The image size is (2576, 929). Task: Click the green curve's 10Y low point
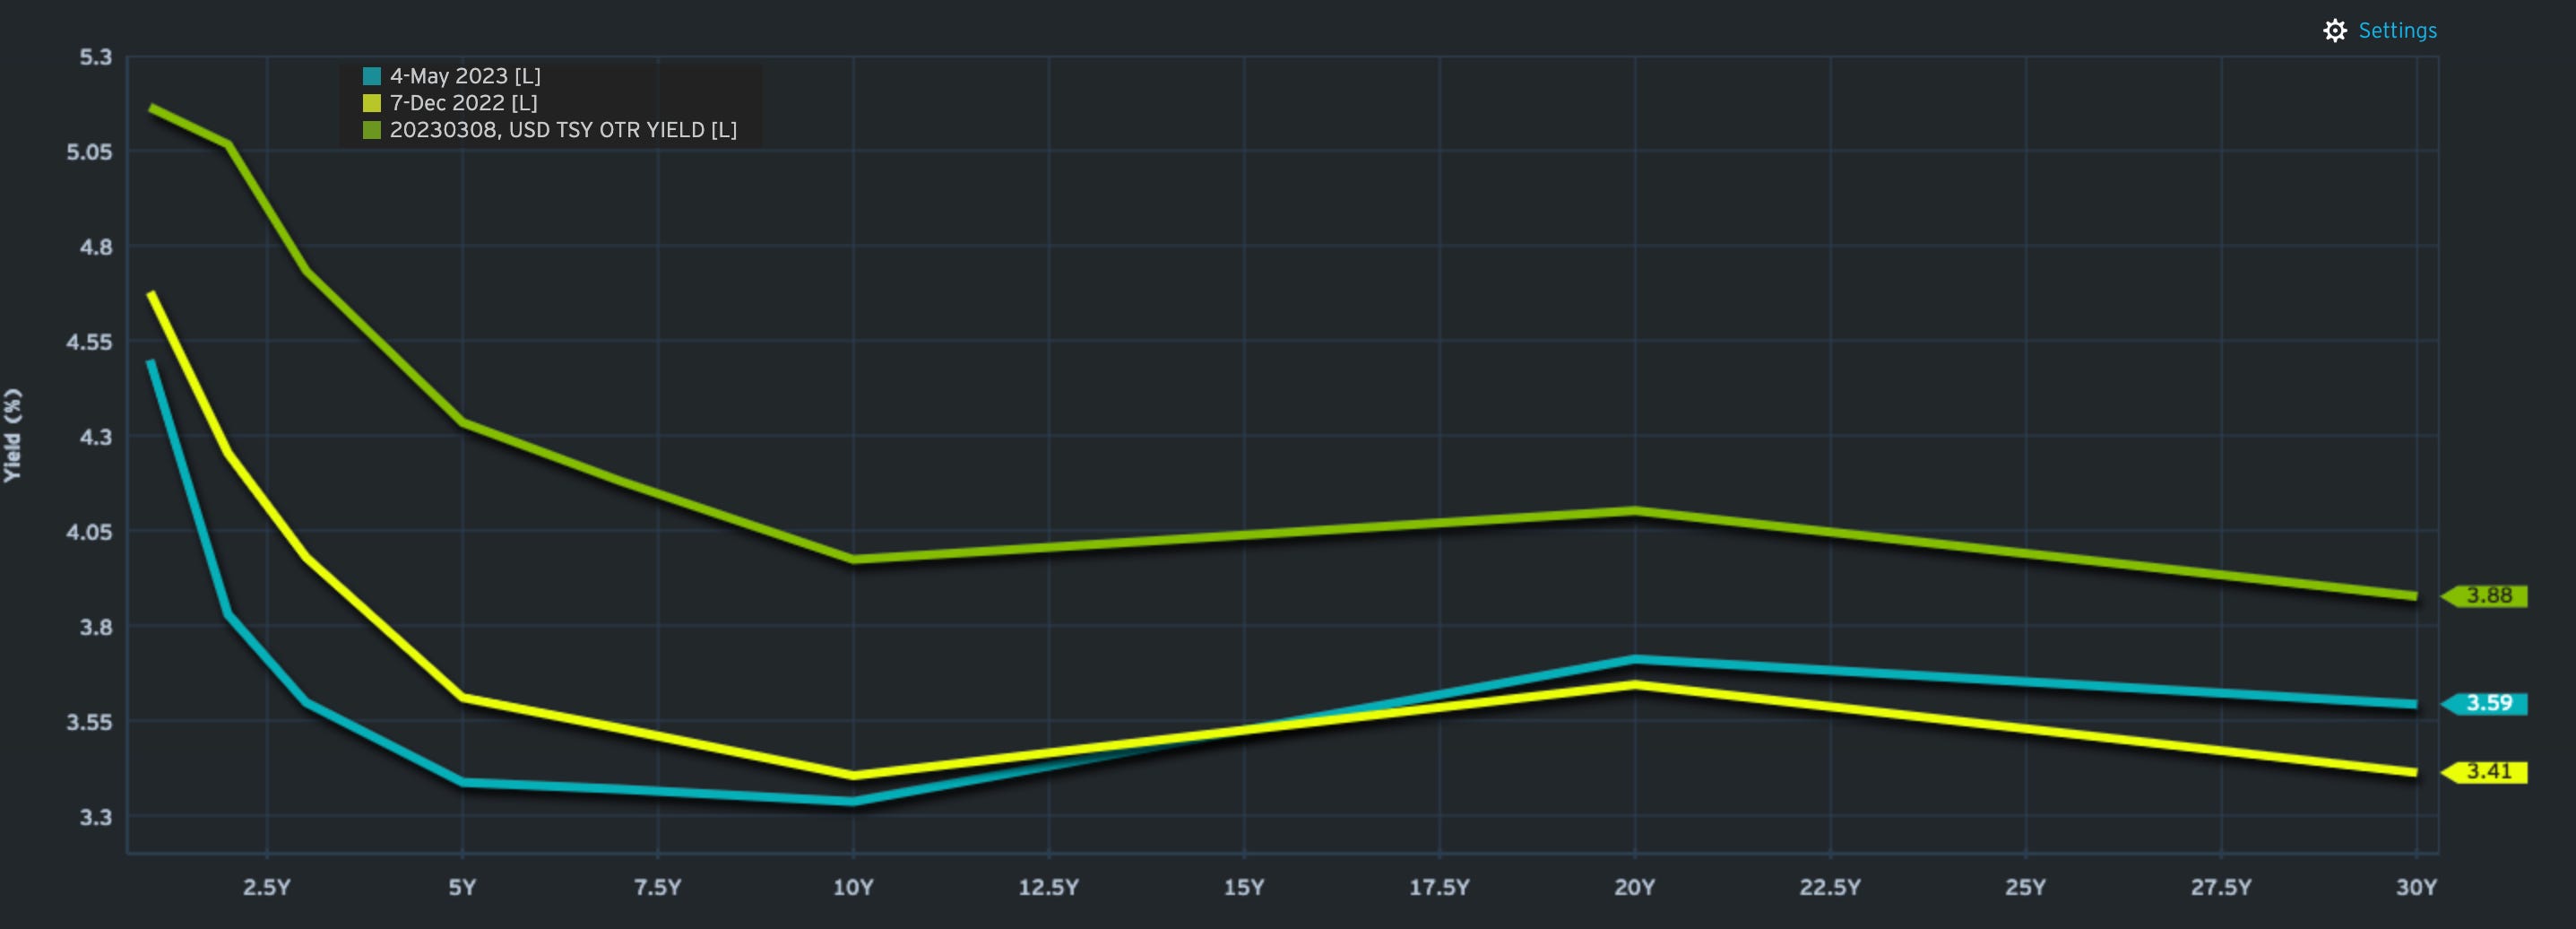[853, 559]
